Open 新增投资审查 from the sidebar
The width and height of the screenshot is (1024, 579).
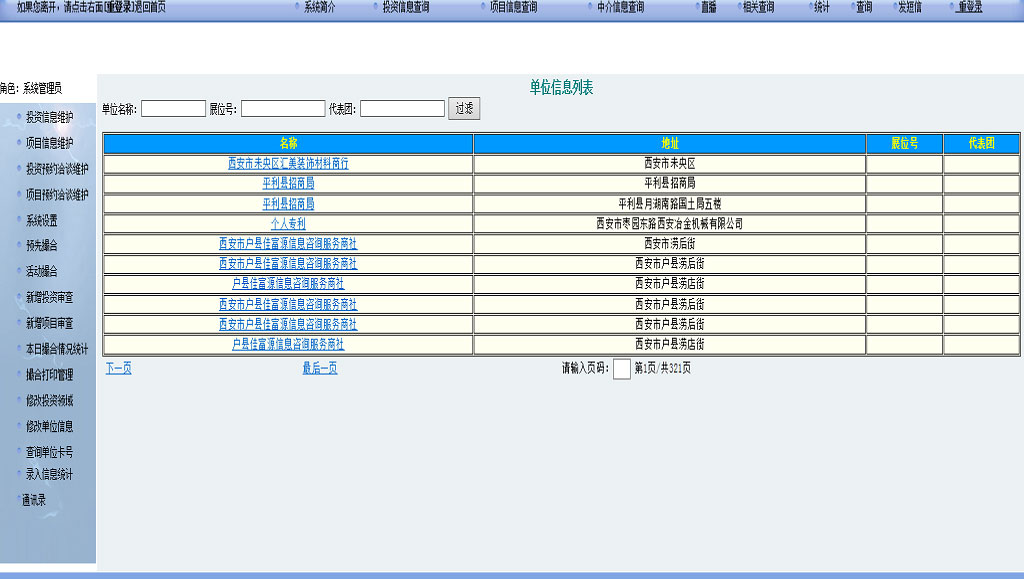49,298
